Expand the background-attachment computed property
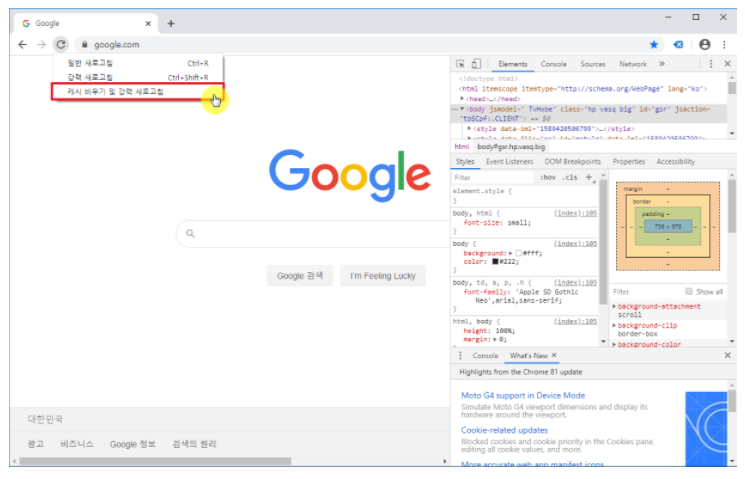Screen dimensions: 745x479 coord(614,307)
